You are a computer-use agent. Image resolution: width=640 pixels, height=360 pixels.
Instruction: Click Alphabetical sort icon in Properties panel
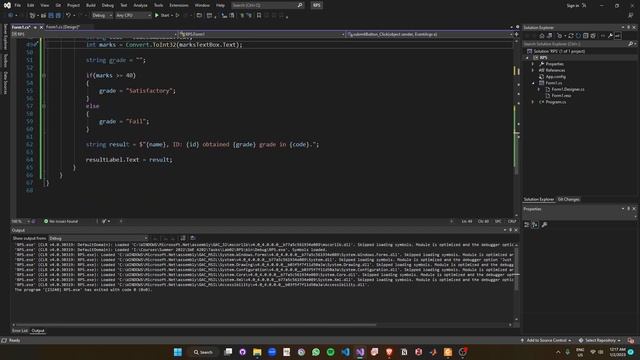[535, 224]
